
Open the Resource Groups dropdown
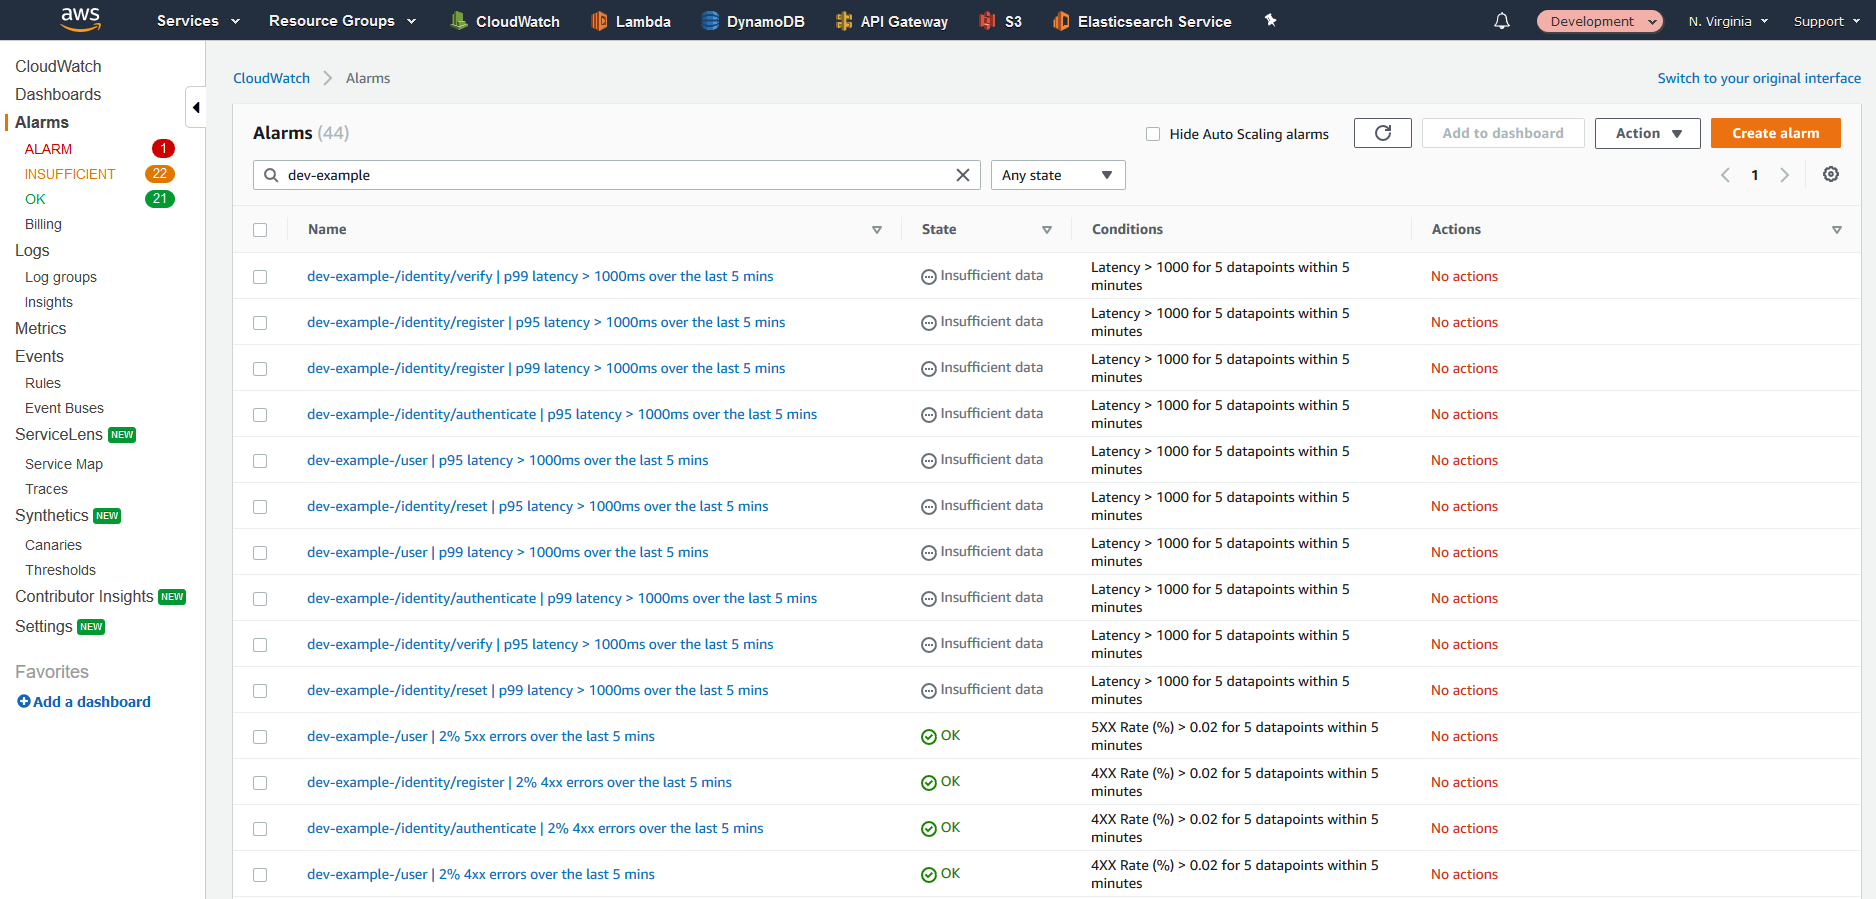tap(342, 21)
